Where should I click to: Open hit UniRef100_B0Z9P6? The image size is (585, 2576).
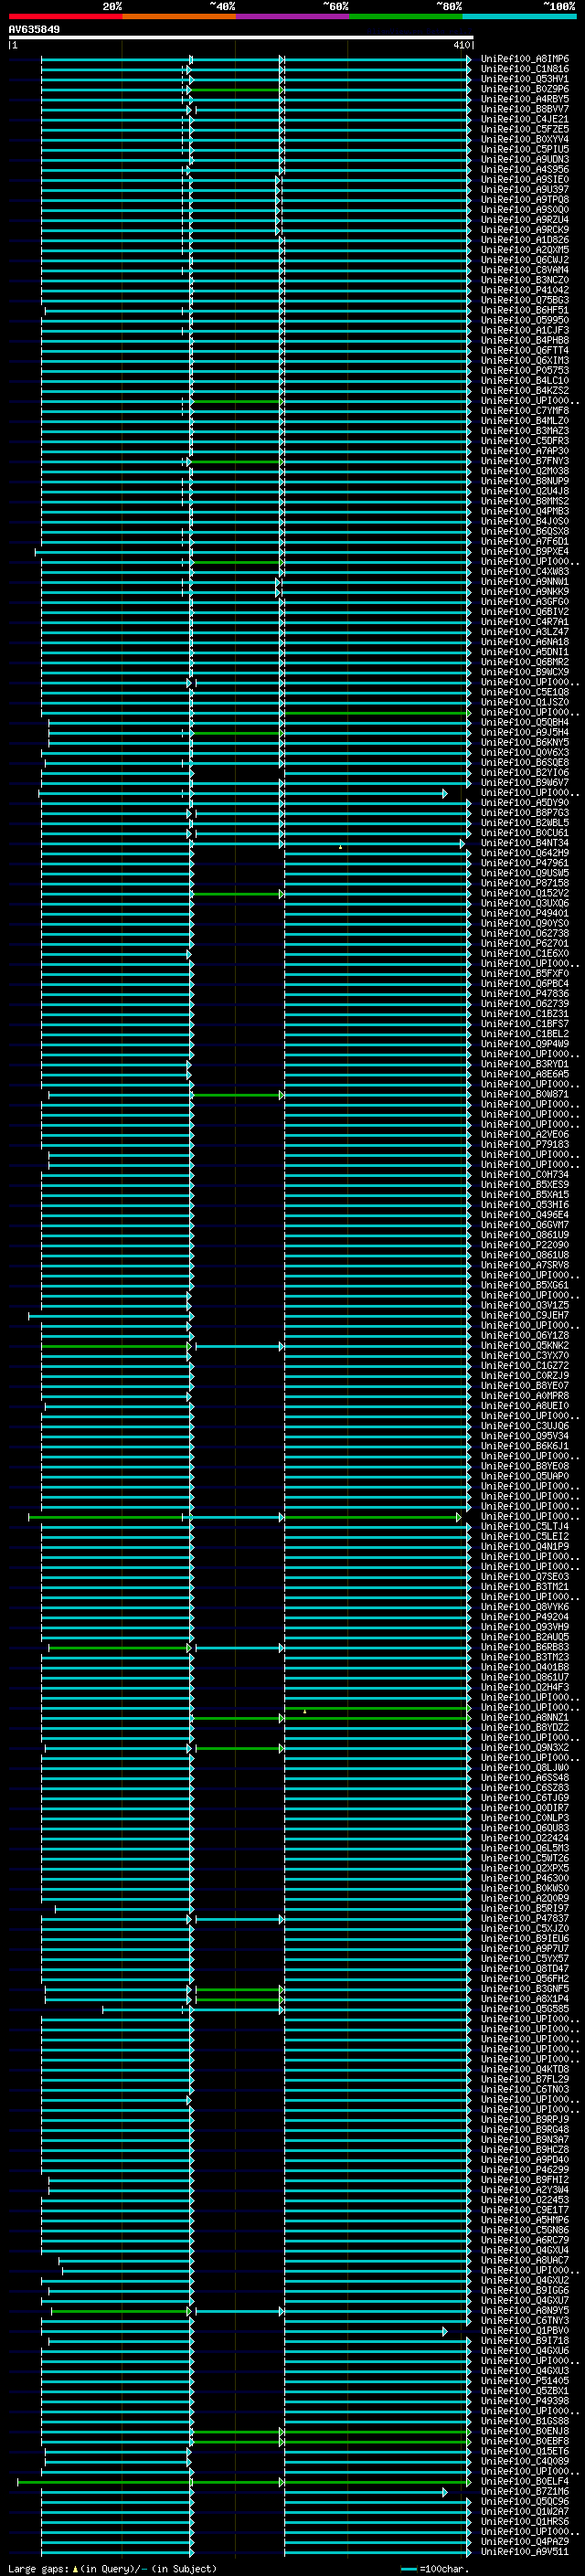coord(525,89)
